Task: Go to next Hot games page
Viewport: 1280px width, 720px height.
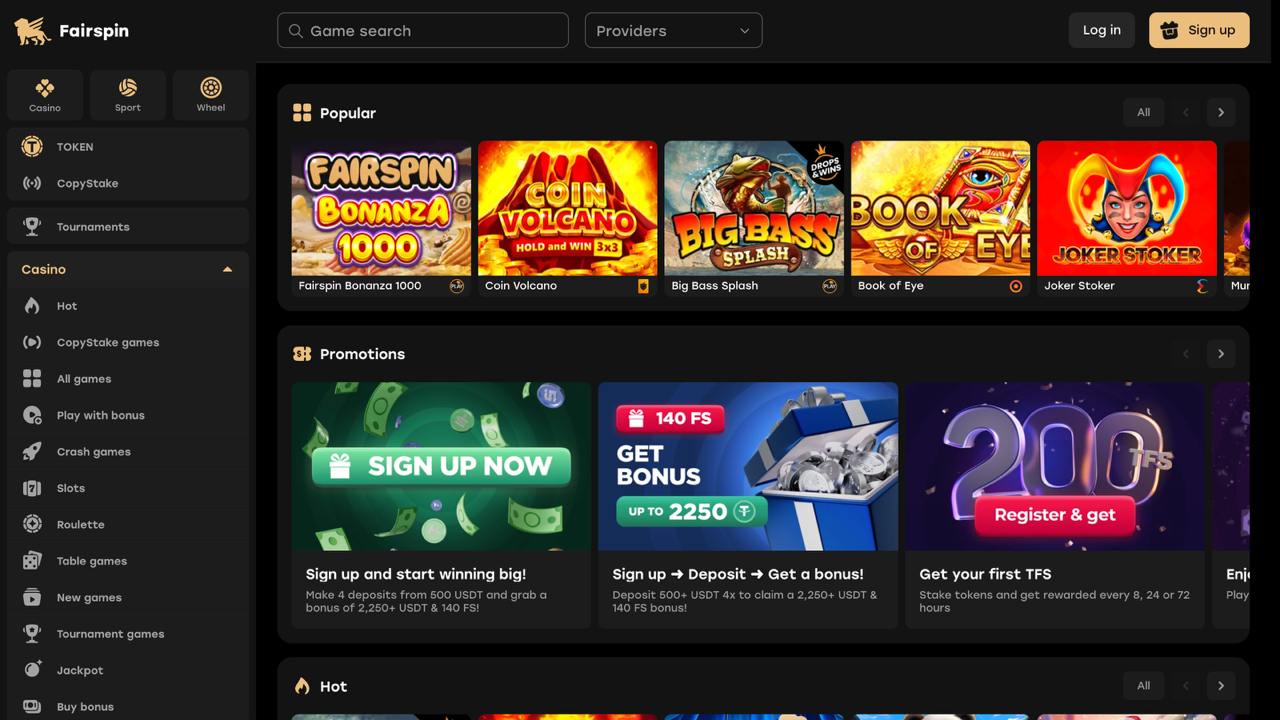Action: click(x=1221, y=685)
